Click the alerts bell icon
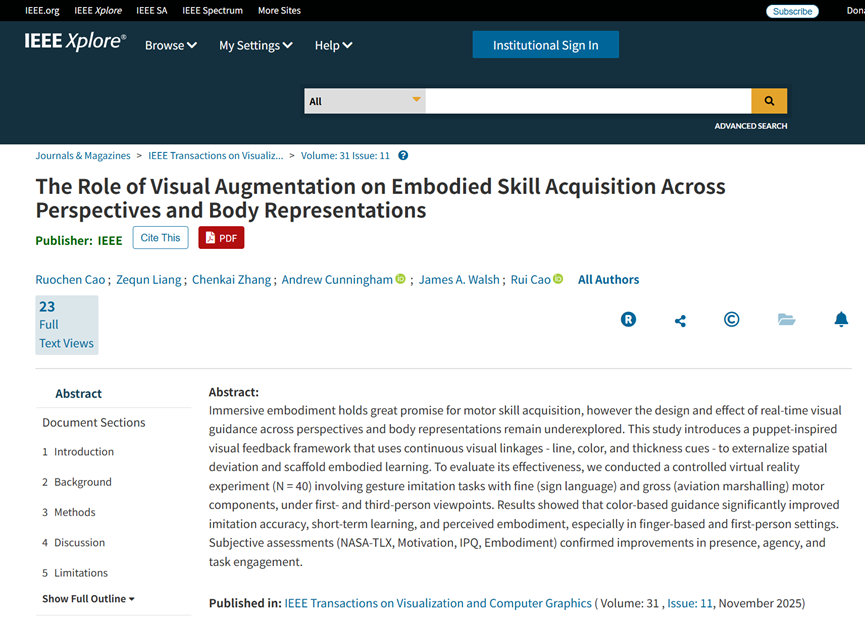 841,320
